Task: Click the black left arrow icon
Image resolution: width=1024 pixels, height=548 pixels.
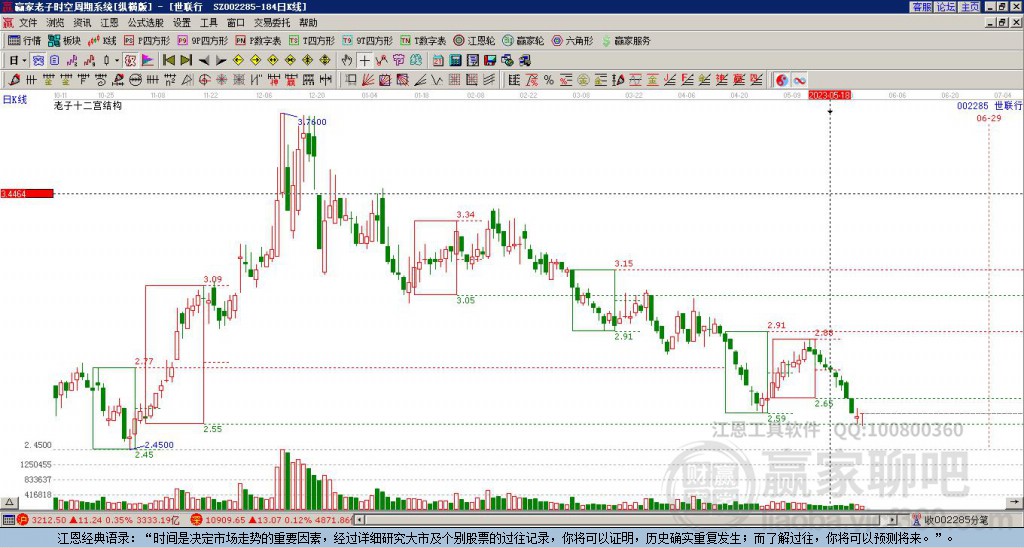Action: point(204,61)
